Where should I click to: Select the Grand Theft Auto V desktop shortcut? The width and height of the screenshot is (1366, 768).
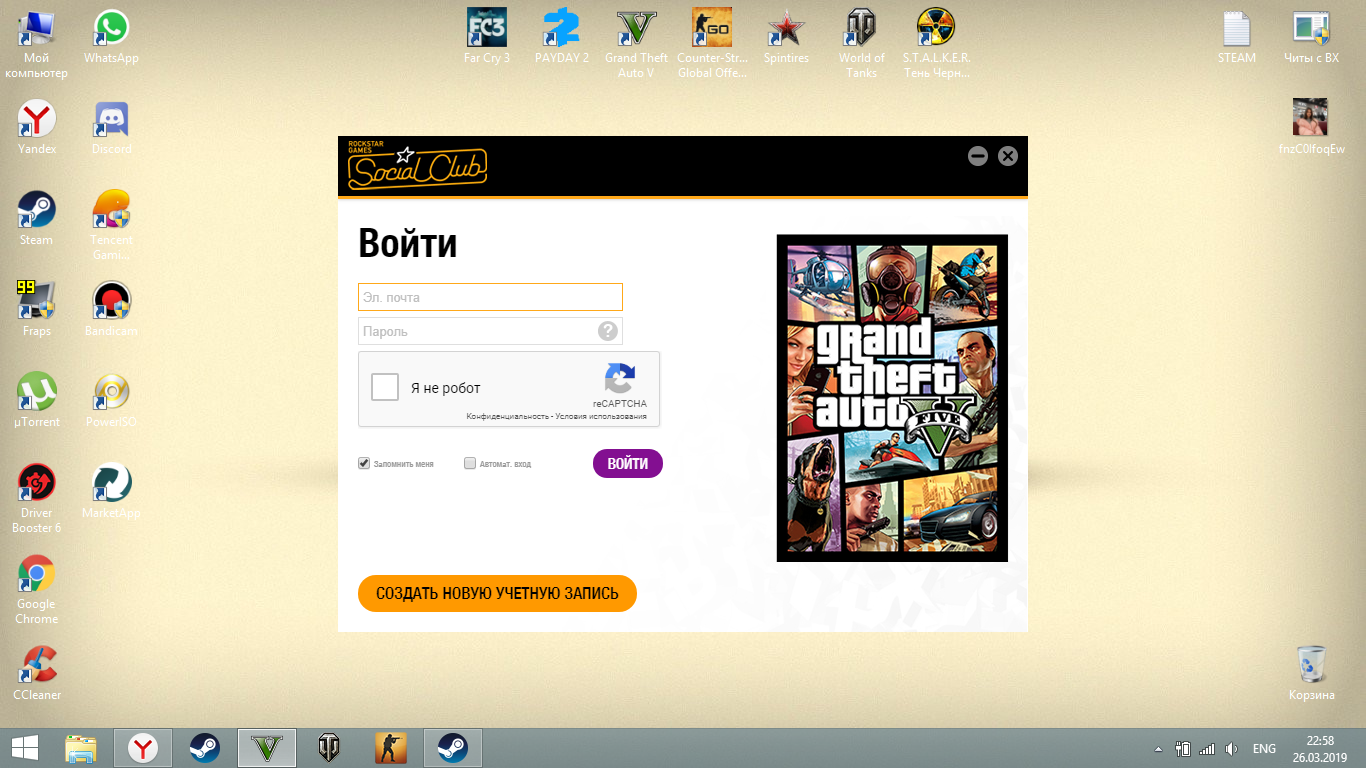point(636,44)
